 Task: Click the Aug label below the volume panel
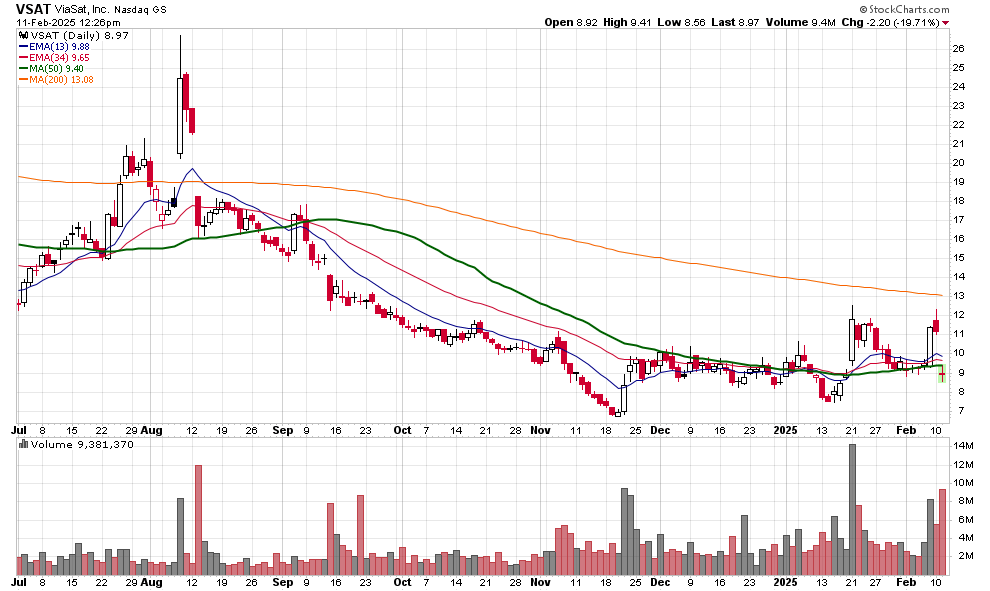tap(152, 581)
